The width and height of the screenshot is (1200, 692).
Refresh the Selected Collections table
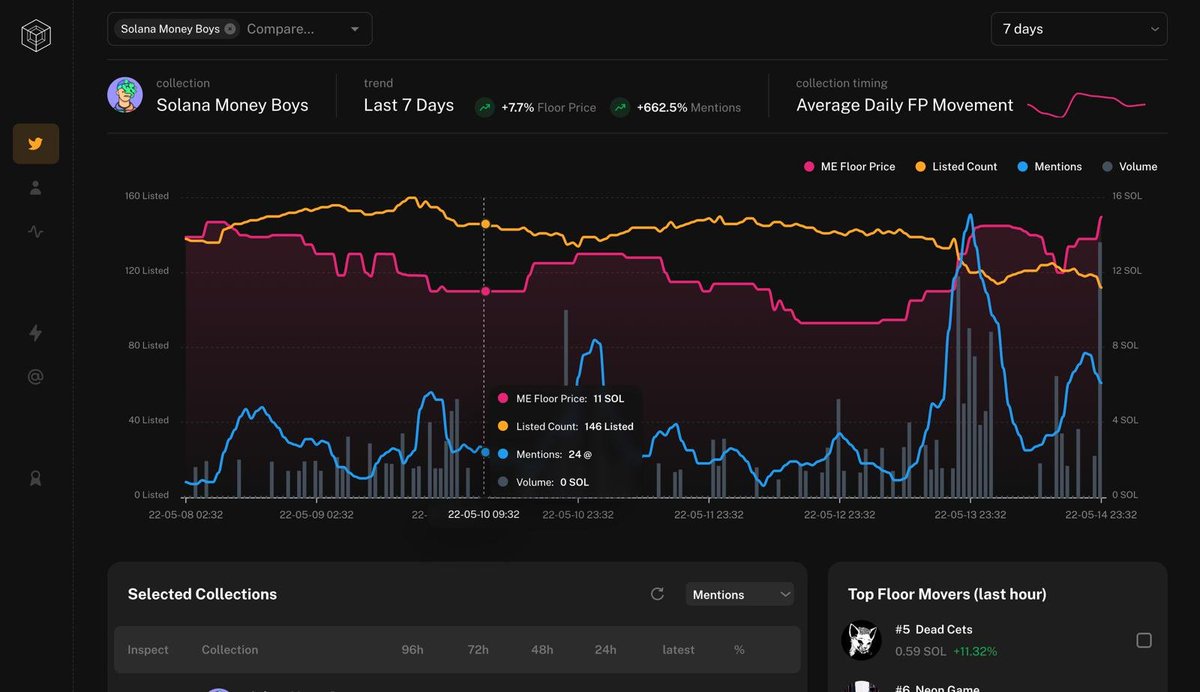click(657, 594)
